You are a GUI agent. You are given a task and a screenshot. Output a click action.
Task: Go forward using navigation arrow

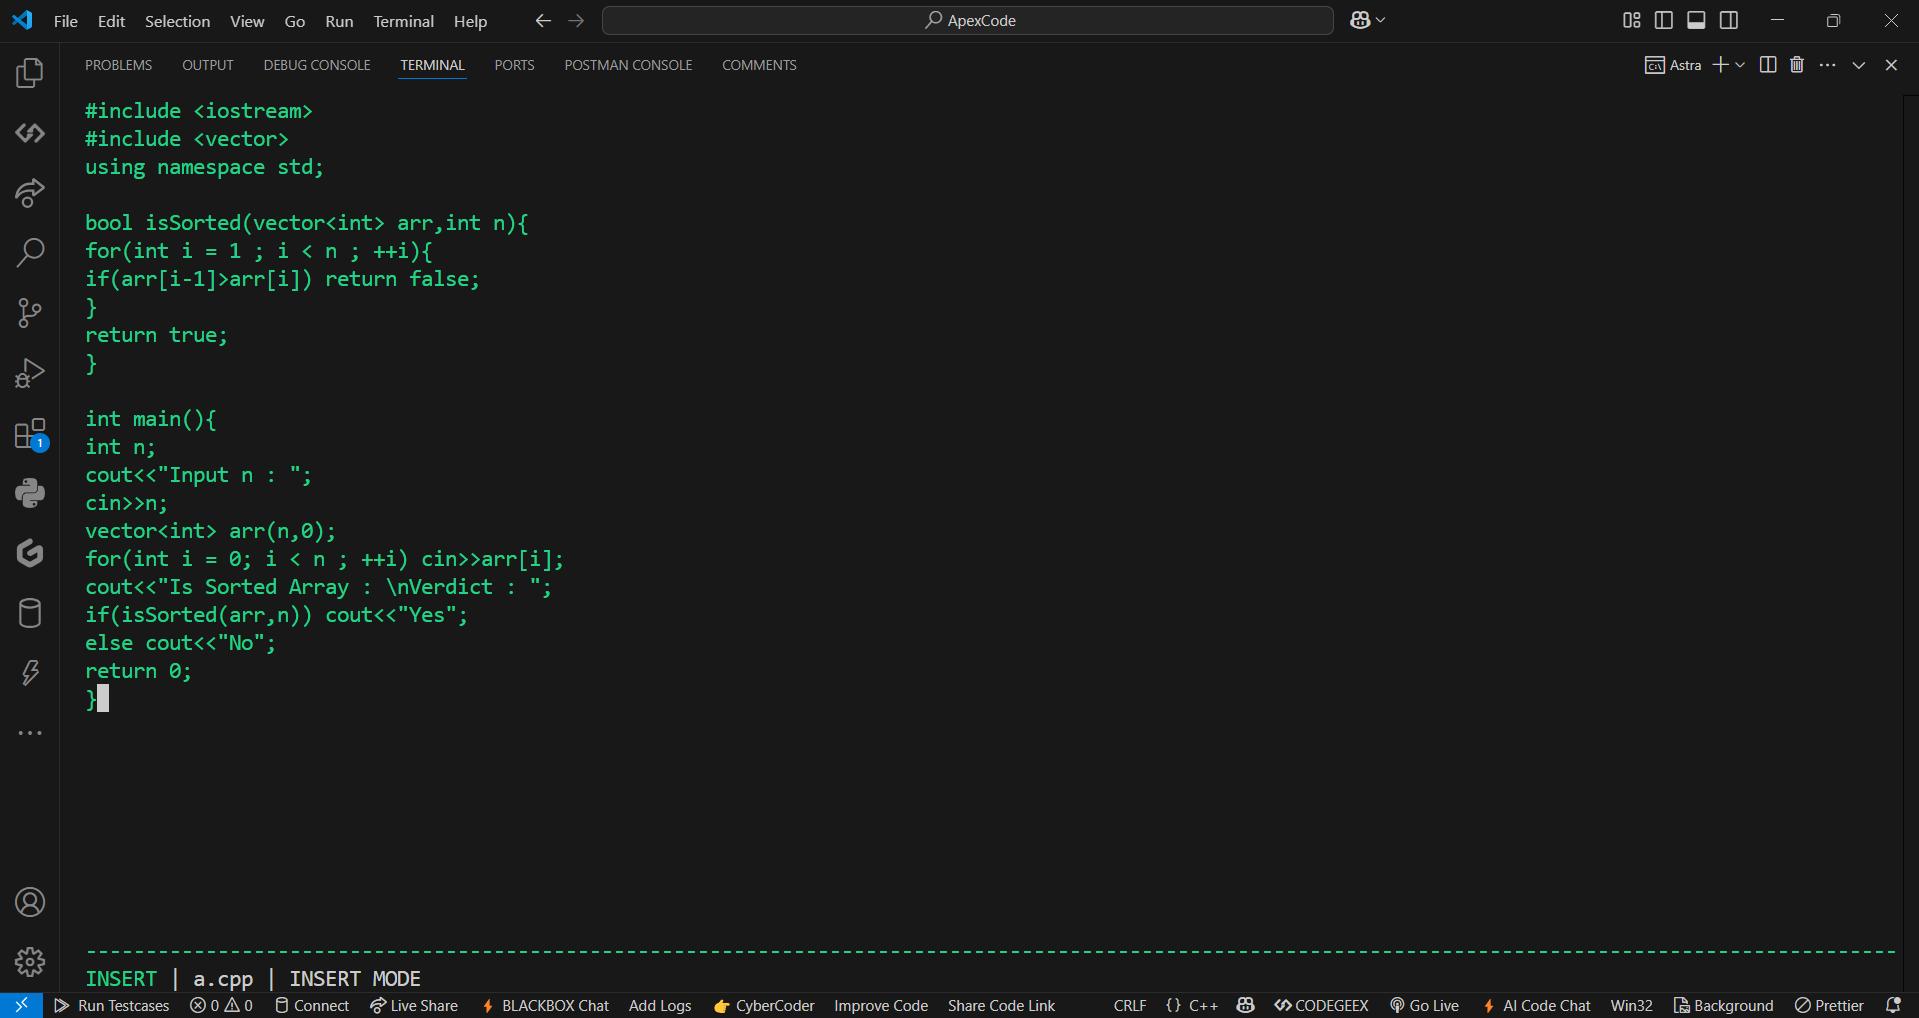[576, 21]
